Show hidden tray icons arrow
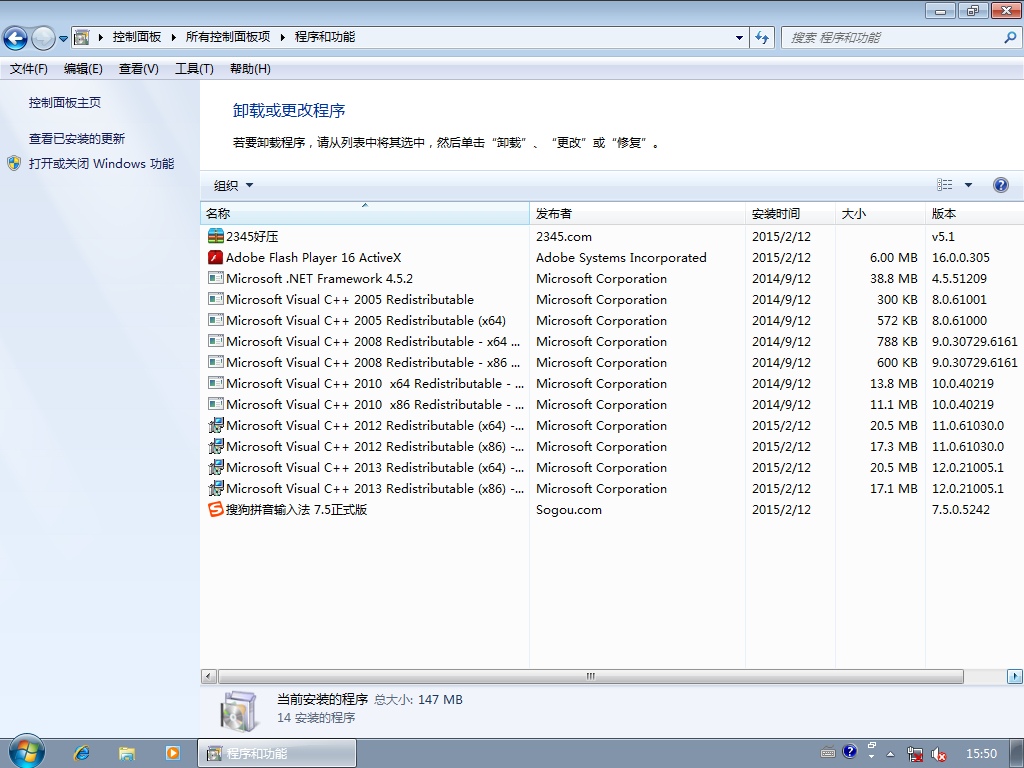The height and width of the screenshot is (768, 1024). (x=890, y=754)
